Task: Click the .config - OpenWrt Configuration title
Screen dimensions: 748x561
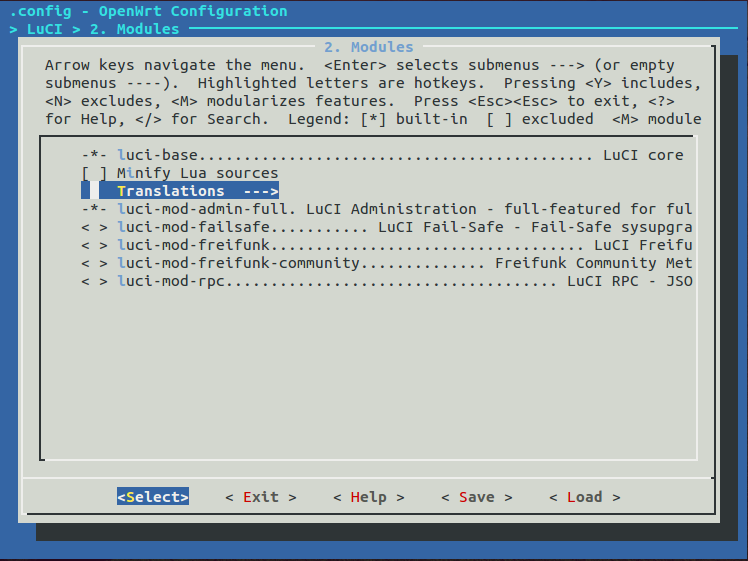Action: [148, 11]
